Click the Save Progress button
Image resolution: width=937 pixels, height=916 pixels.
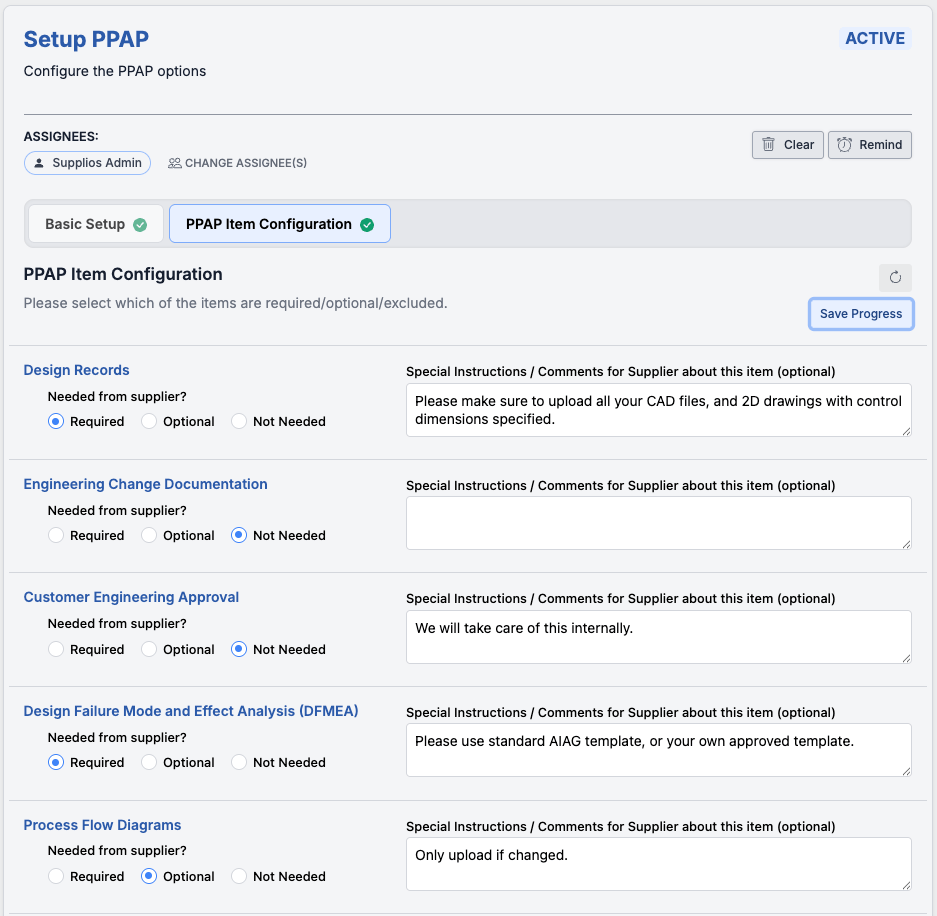[x=860, y=313]
